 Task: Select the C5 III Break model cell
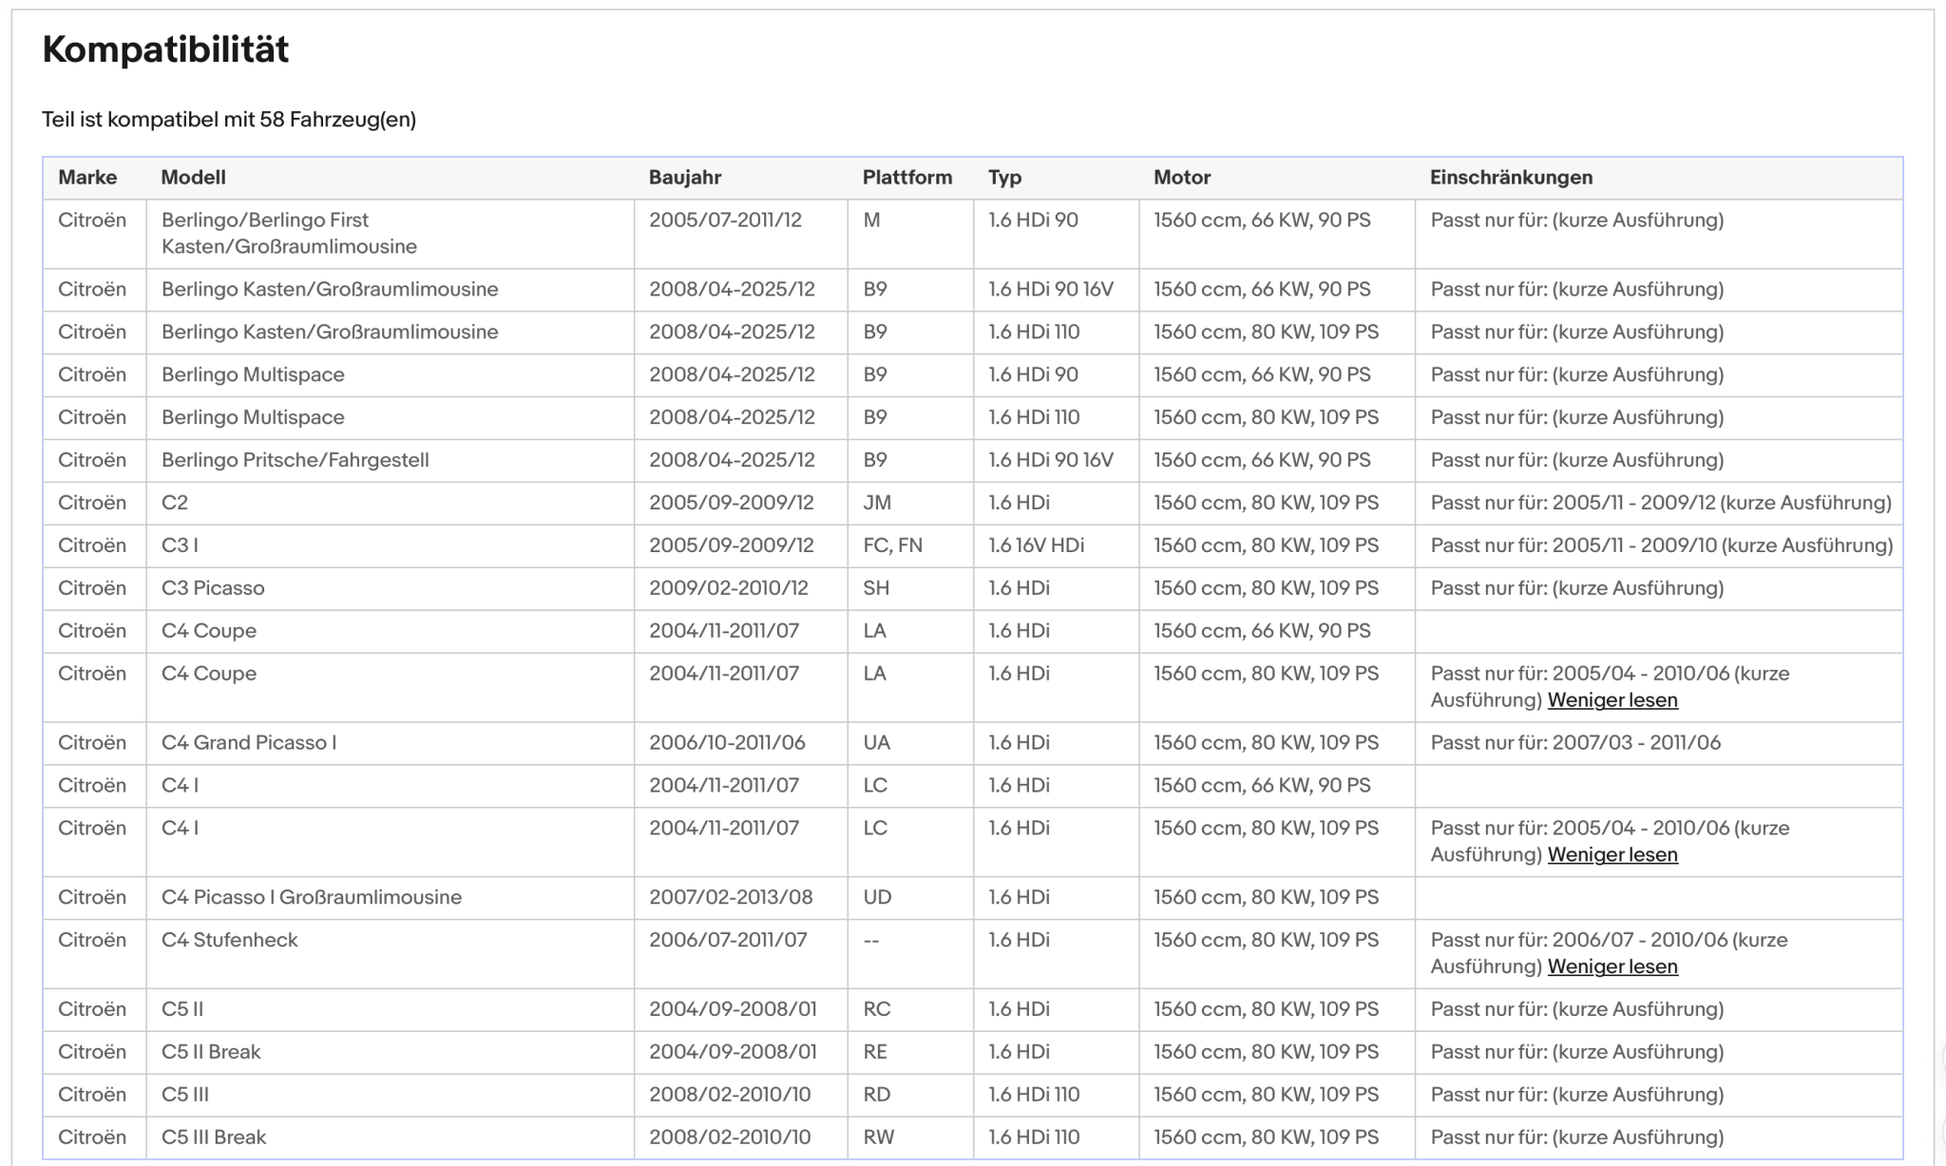213,1138
